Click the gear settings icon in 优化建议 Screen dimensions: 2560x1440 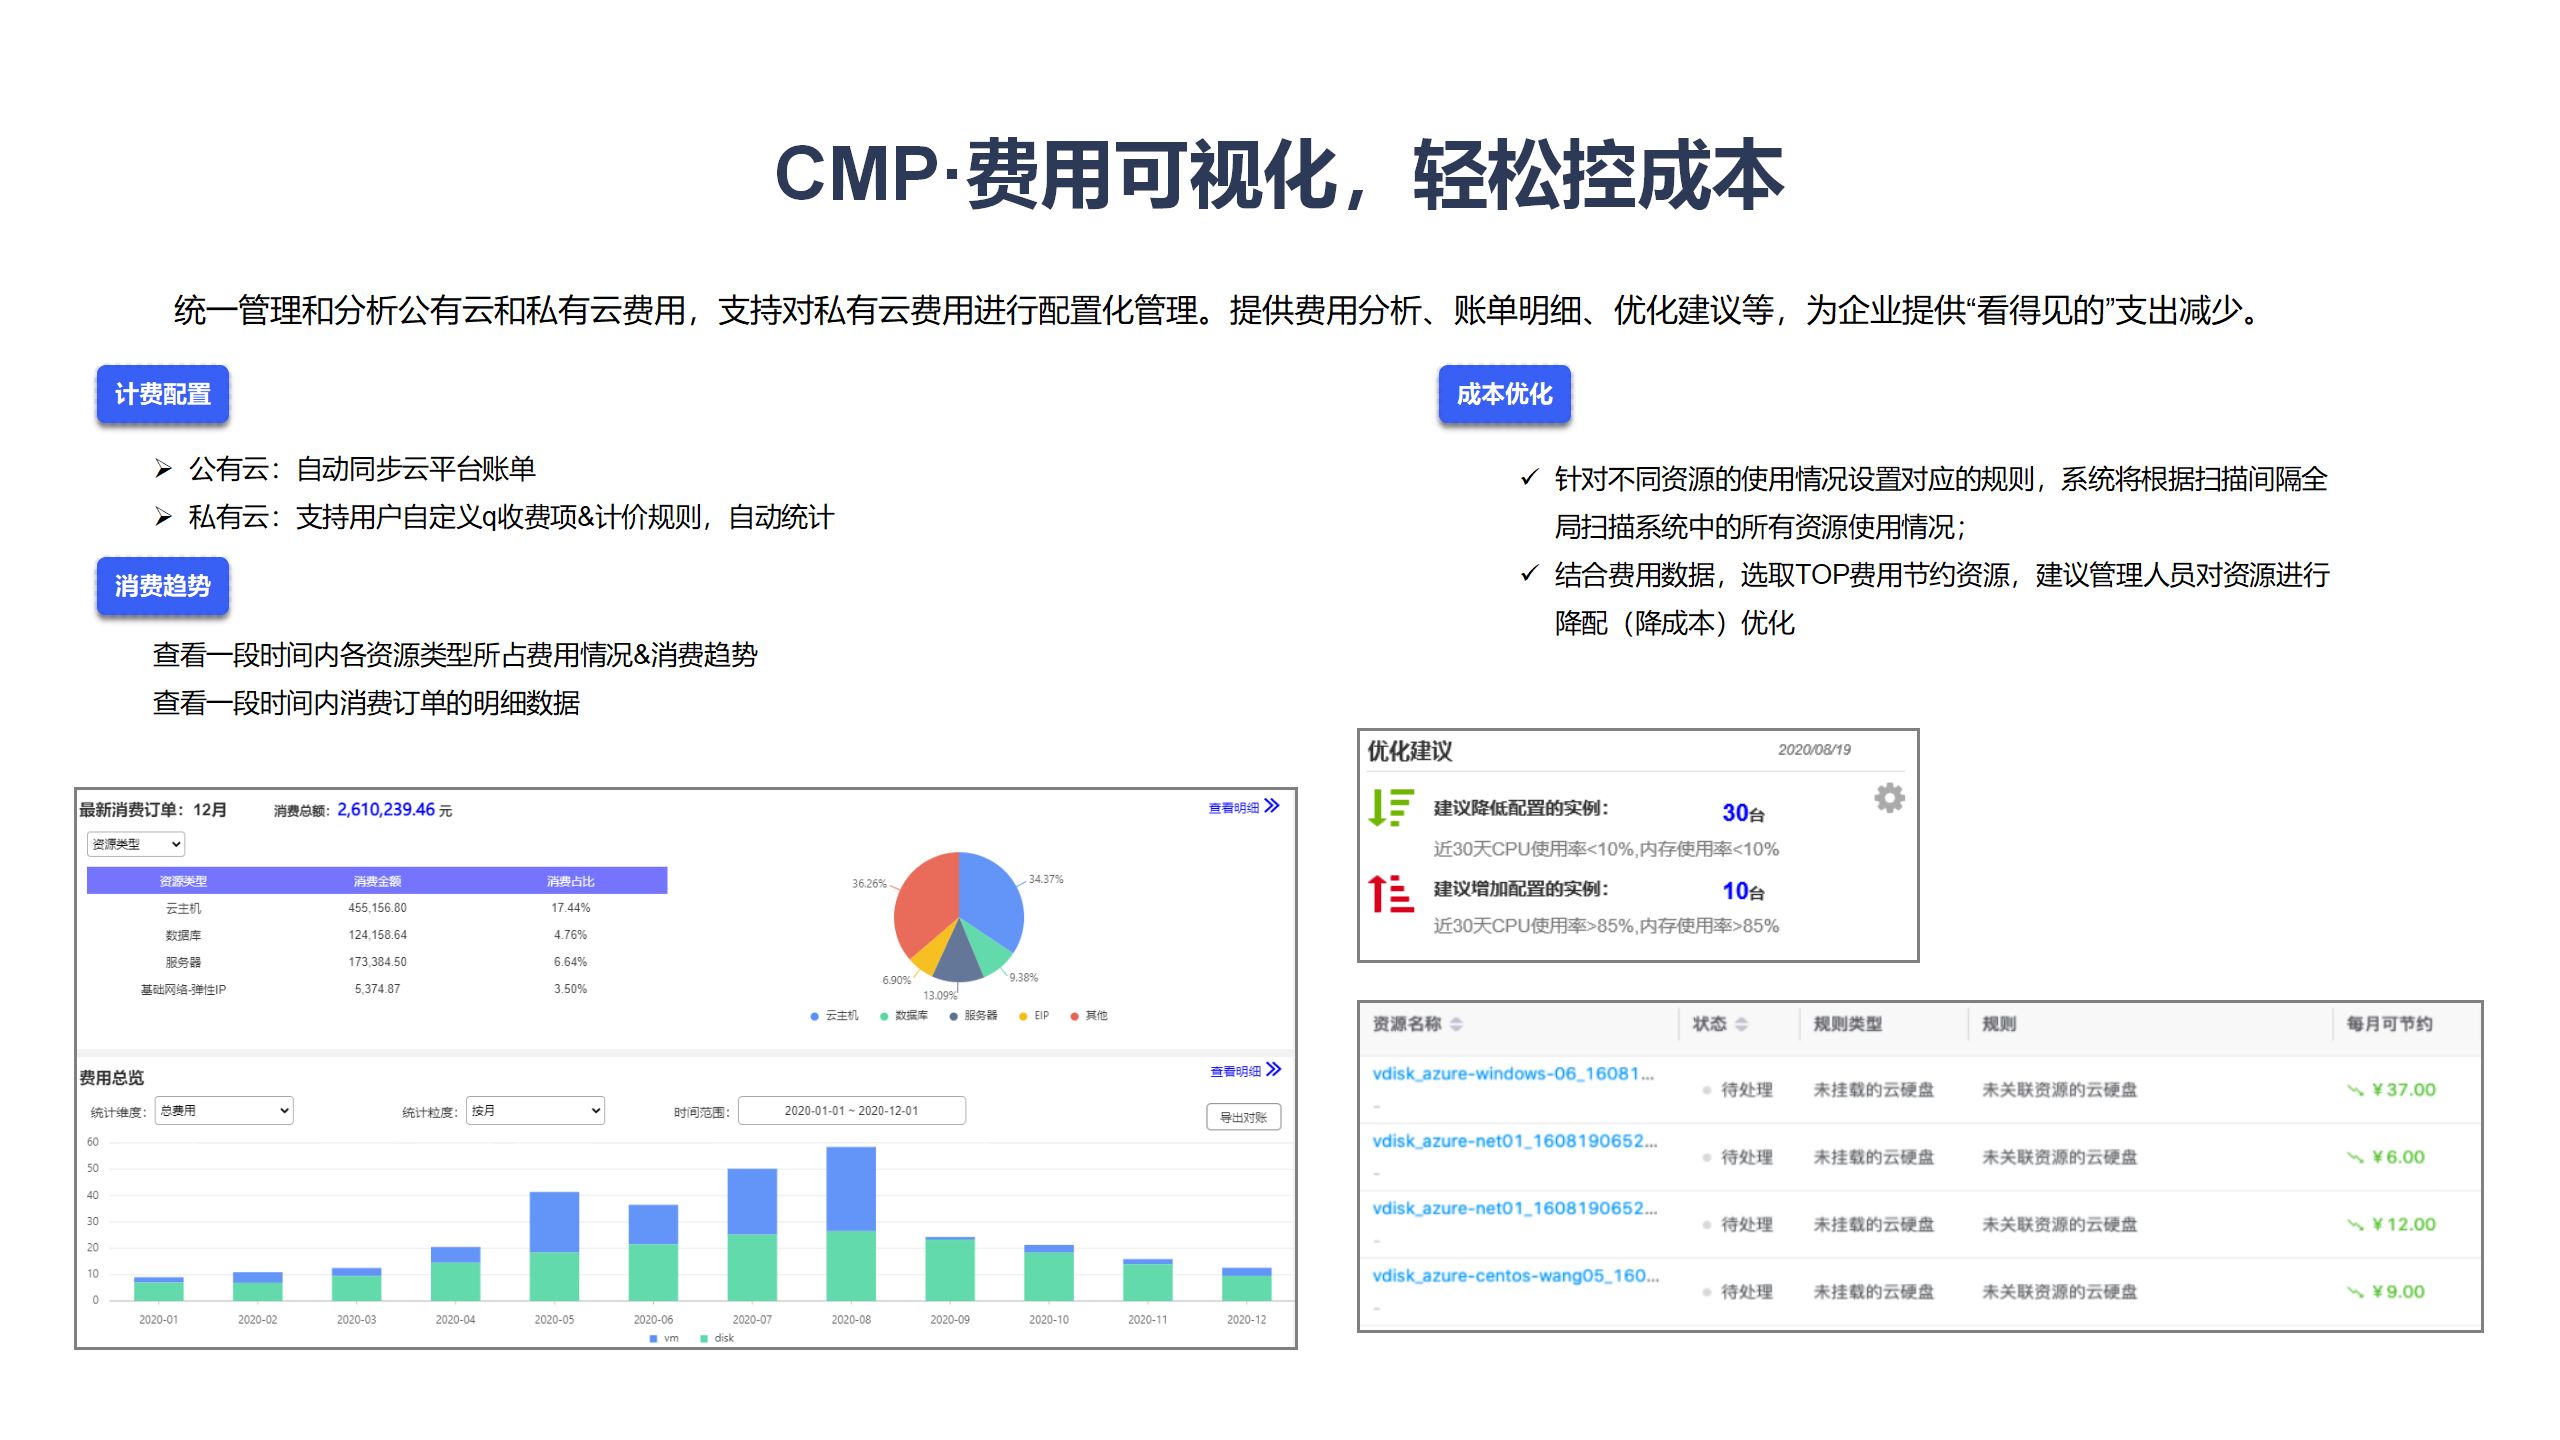[x=1888, y=798]
